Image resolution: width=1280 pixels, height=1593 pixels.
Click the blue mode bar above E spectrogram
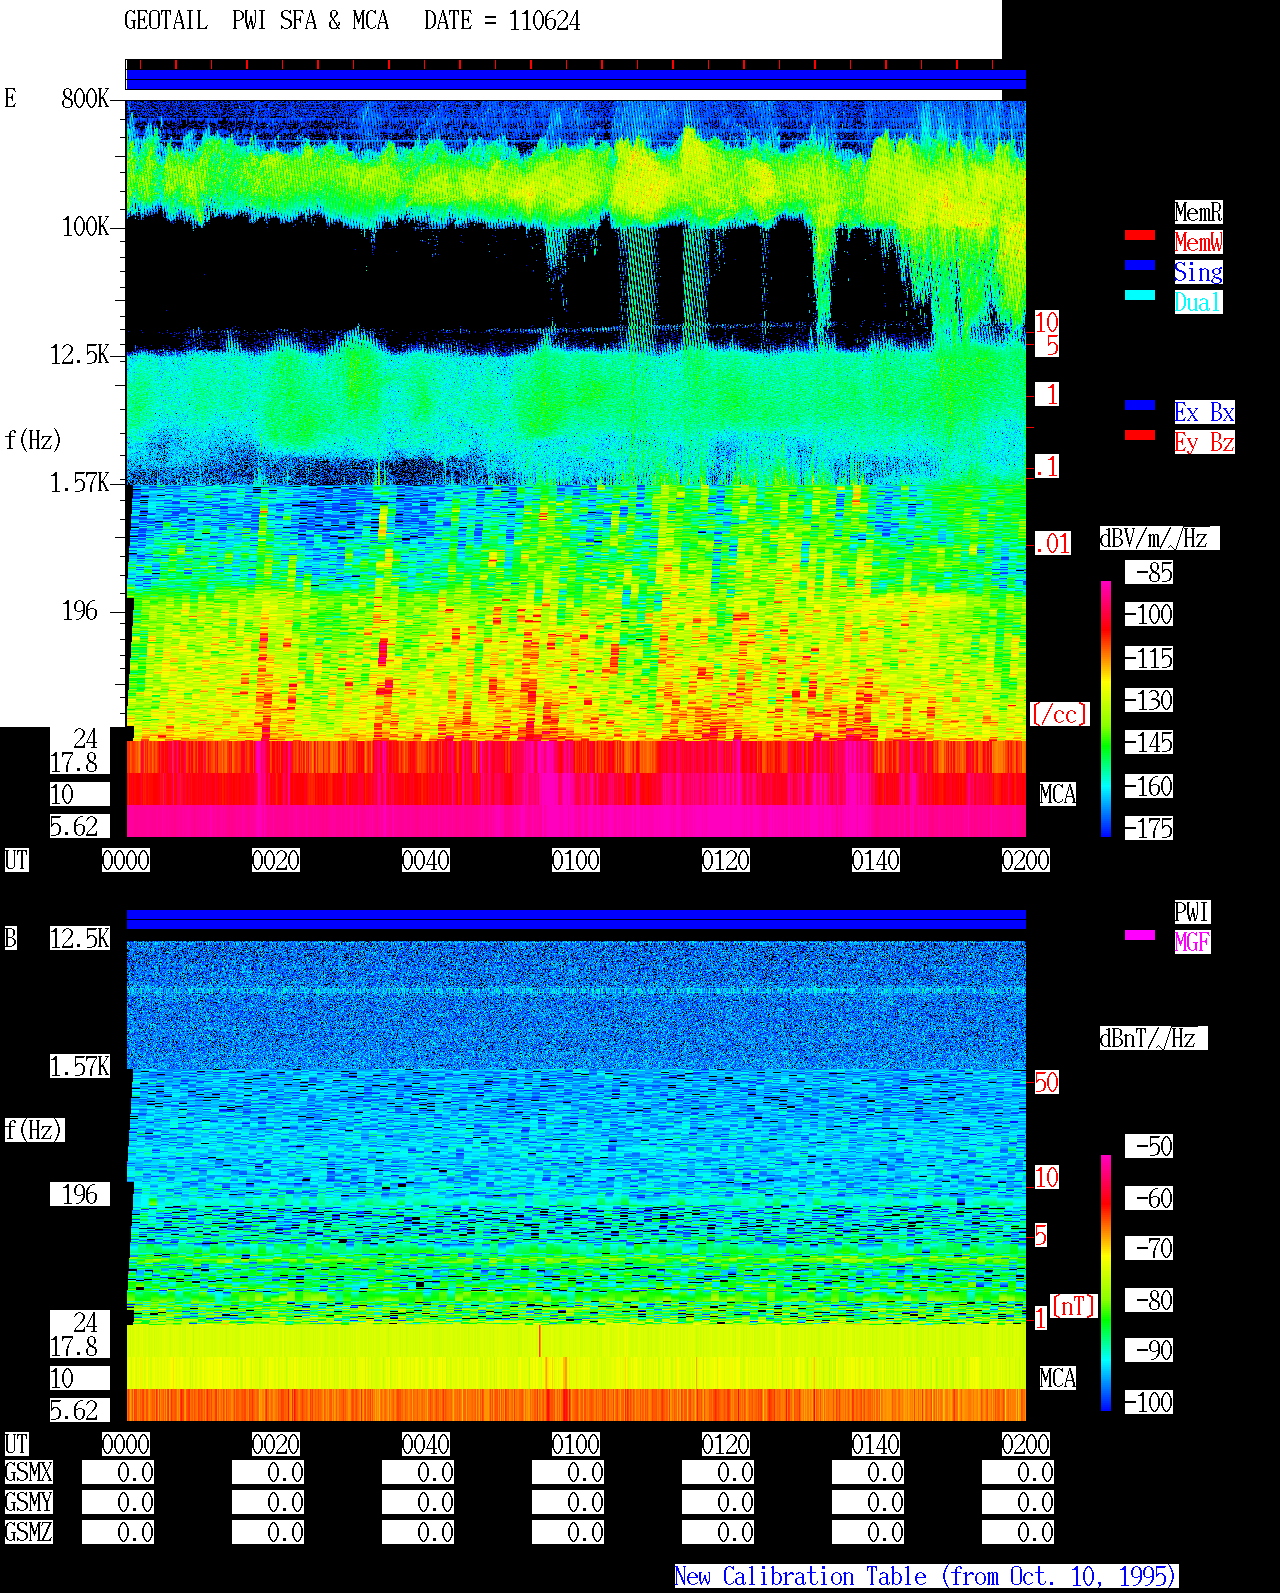[576, 80]
